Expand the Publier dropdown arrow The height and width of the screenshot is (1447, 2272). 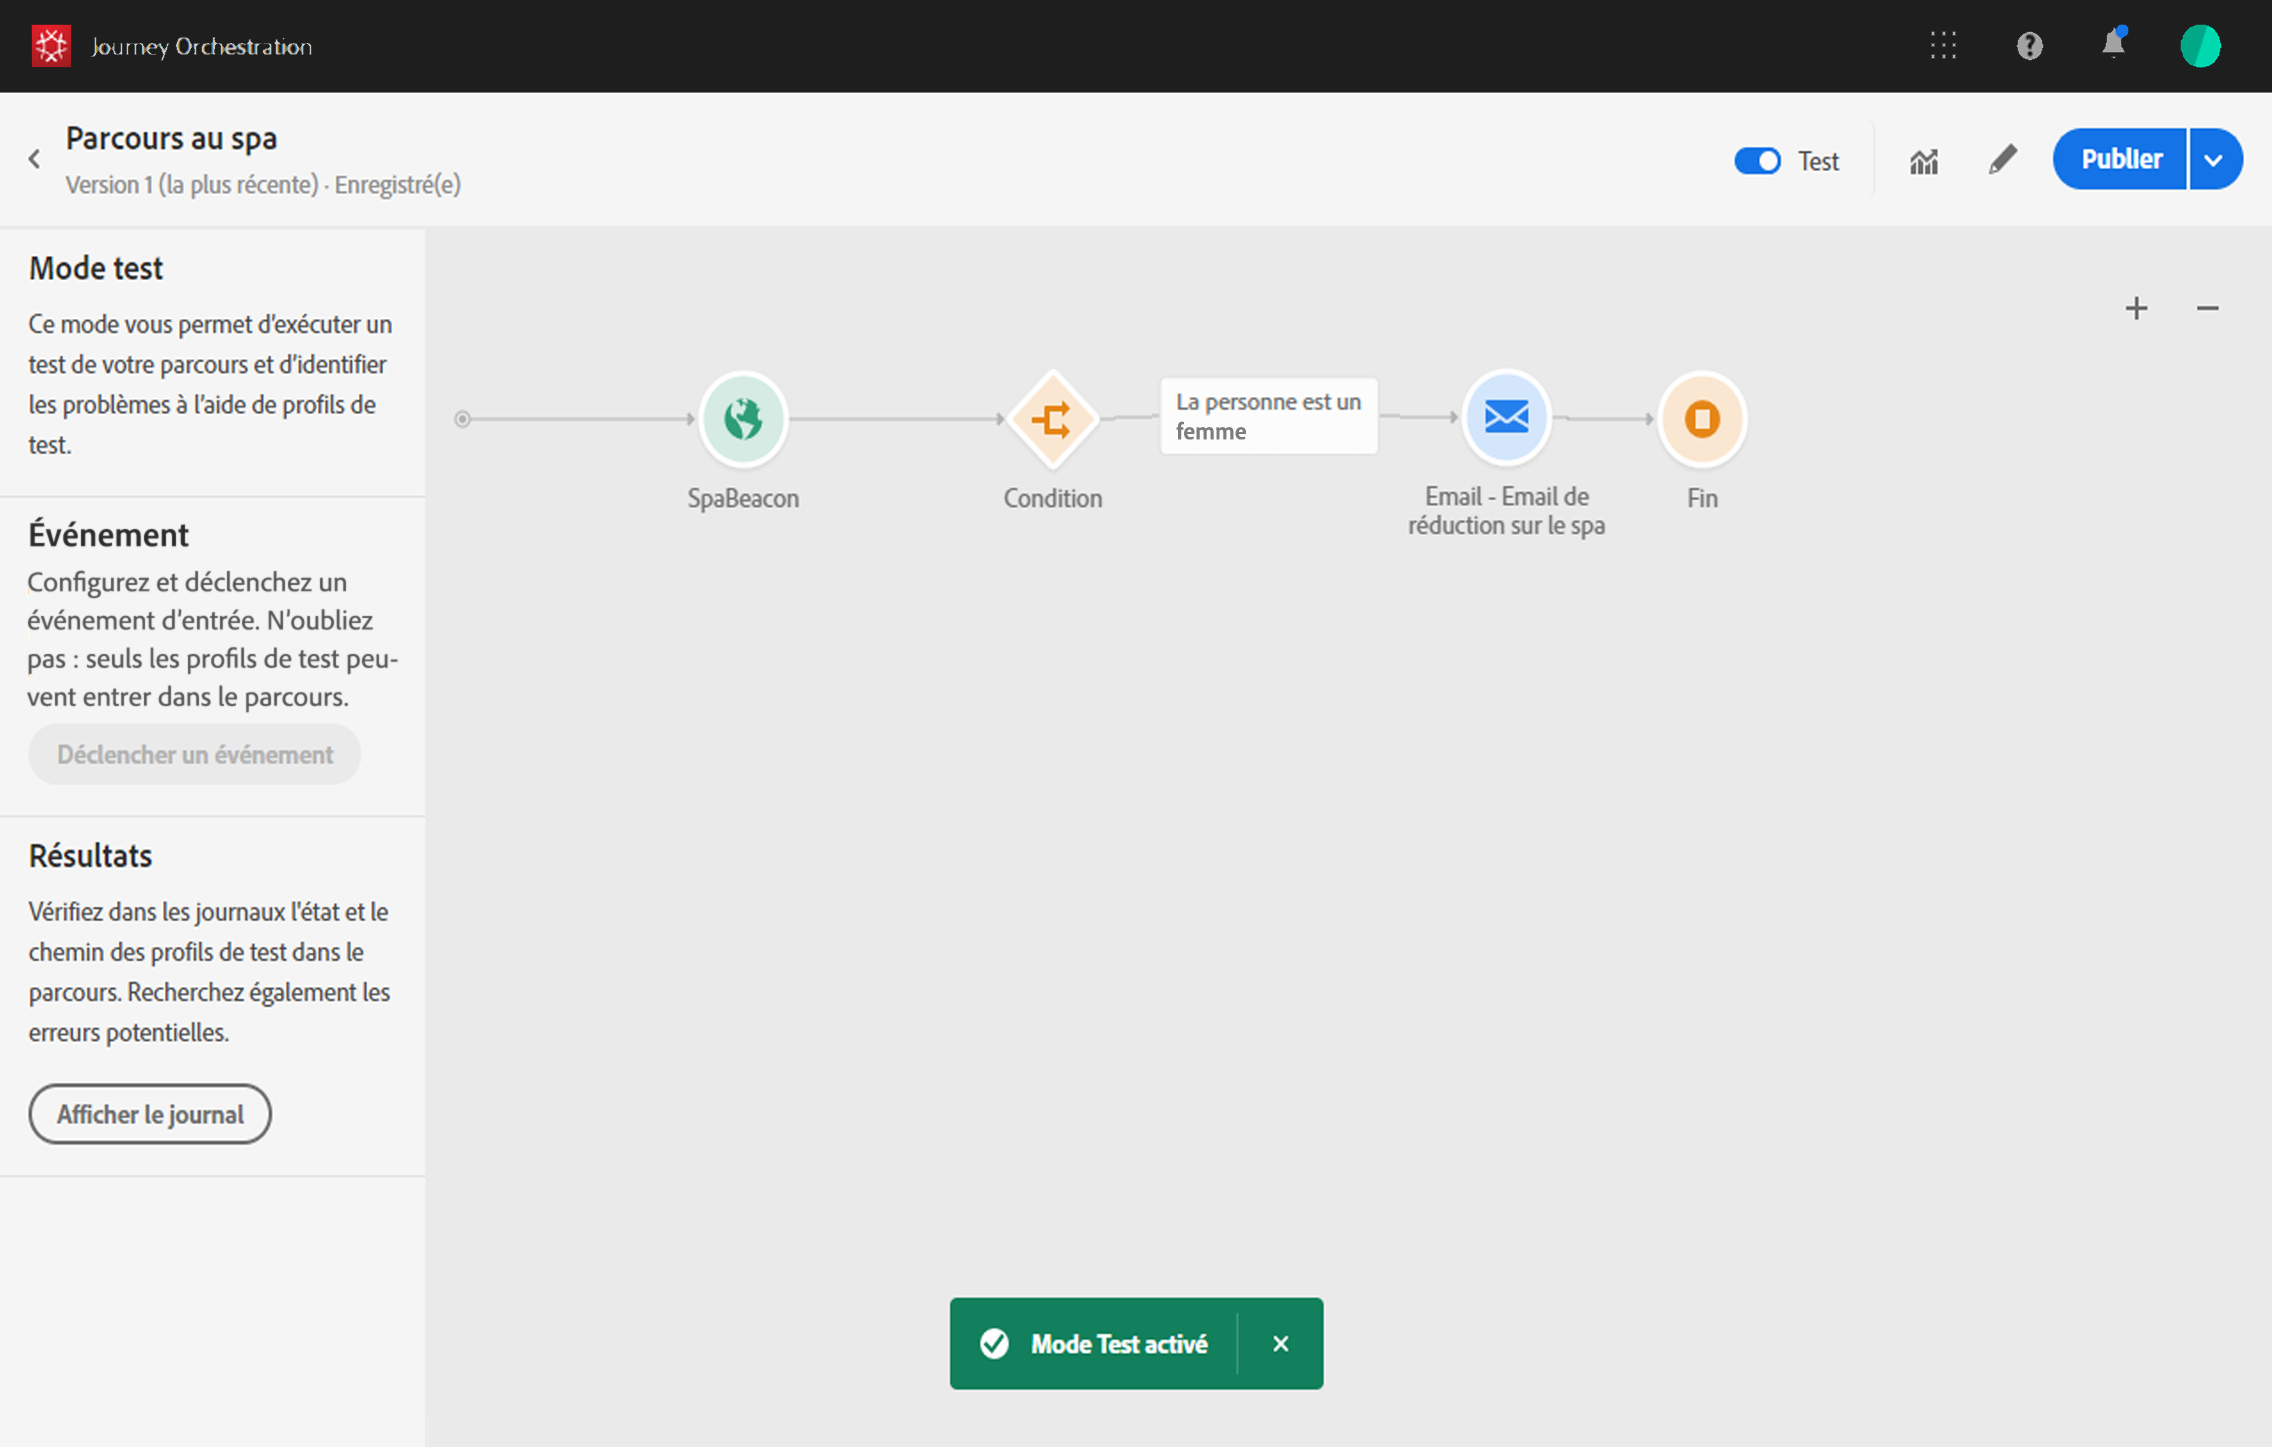click(2214, 160)
